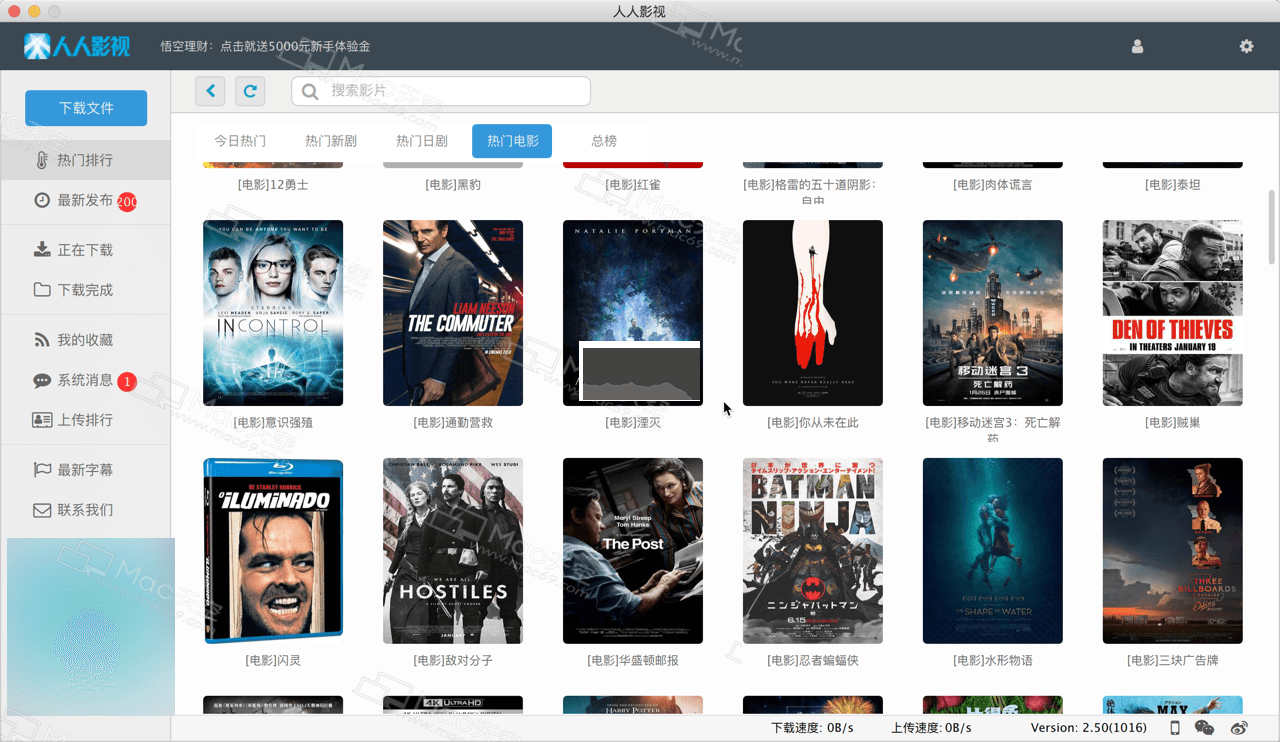Click the envelope icon beside 联系我们

[x=42, y=510]
